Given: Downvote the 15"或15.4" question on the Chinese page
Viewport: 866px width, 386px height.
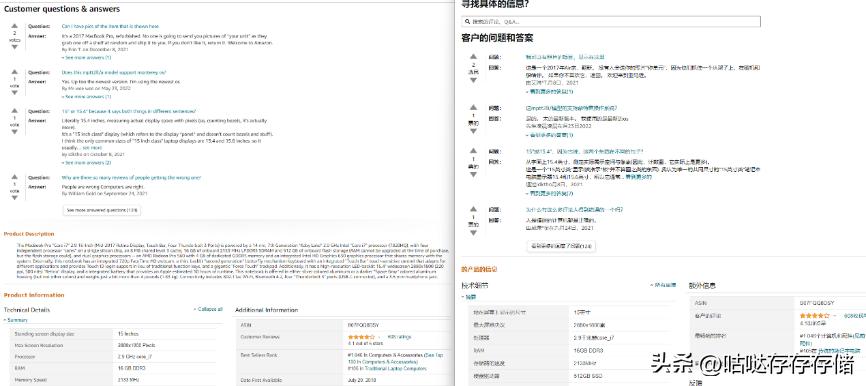Looking at the screenshot, I should click(x=473, y=174).
